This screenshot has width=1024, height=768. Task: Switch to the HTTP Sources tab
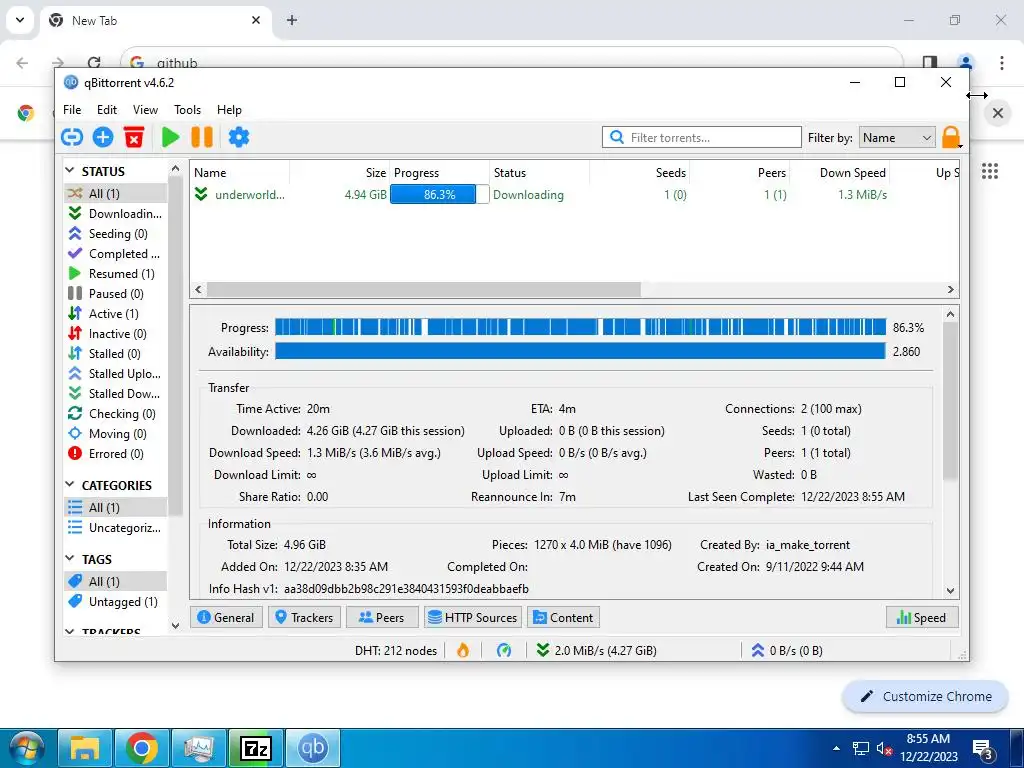[x=473, y=617]
